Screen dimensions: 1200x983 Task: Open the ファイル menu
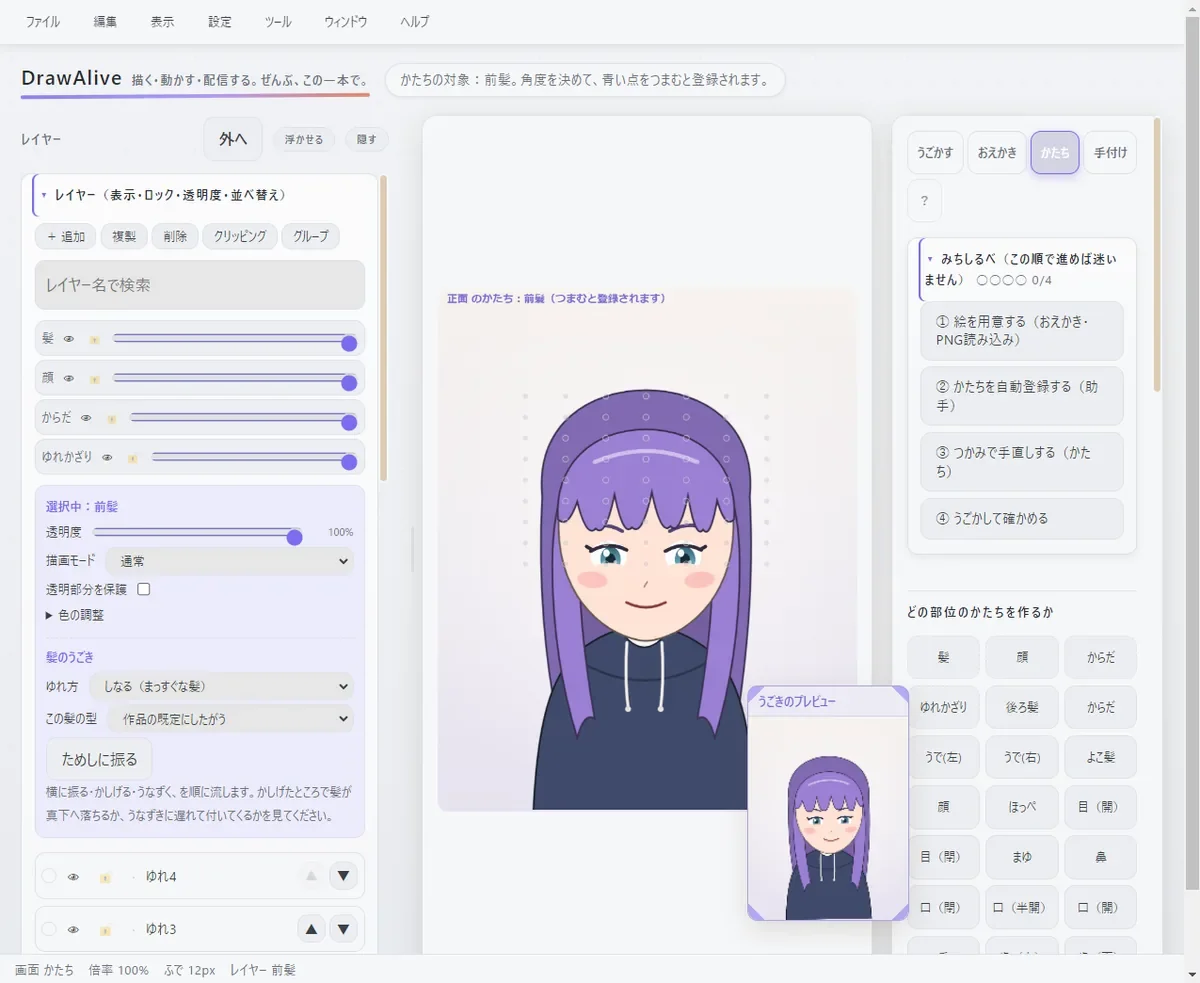click(x=42, y=22)
